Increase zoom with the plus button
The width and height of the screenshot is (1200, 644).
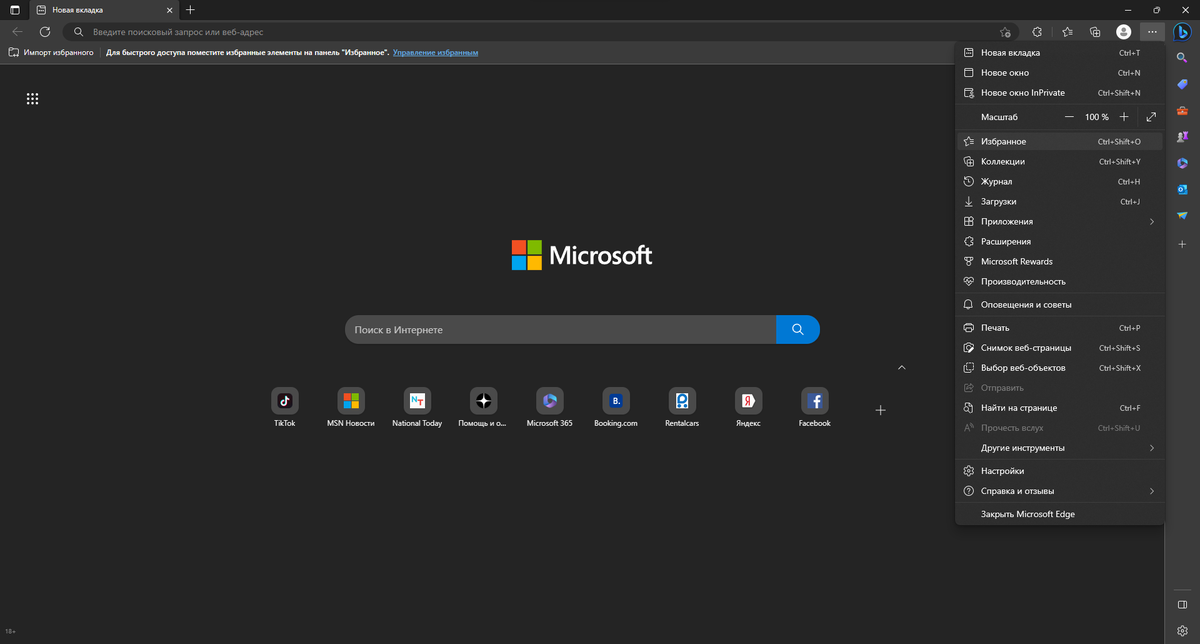1124,117
